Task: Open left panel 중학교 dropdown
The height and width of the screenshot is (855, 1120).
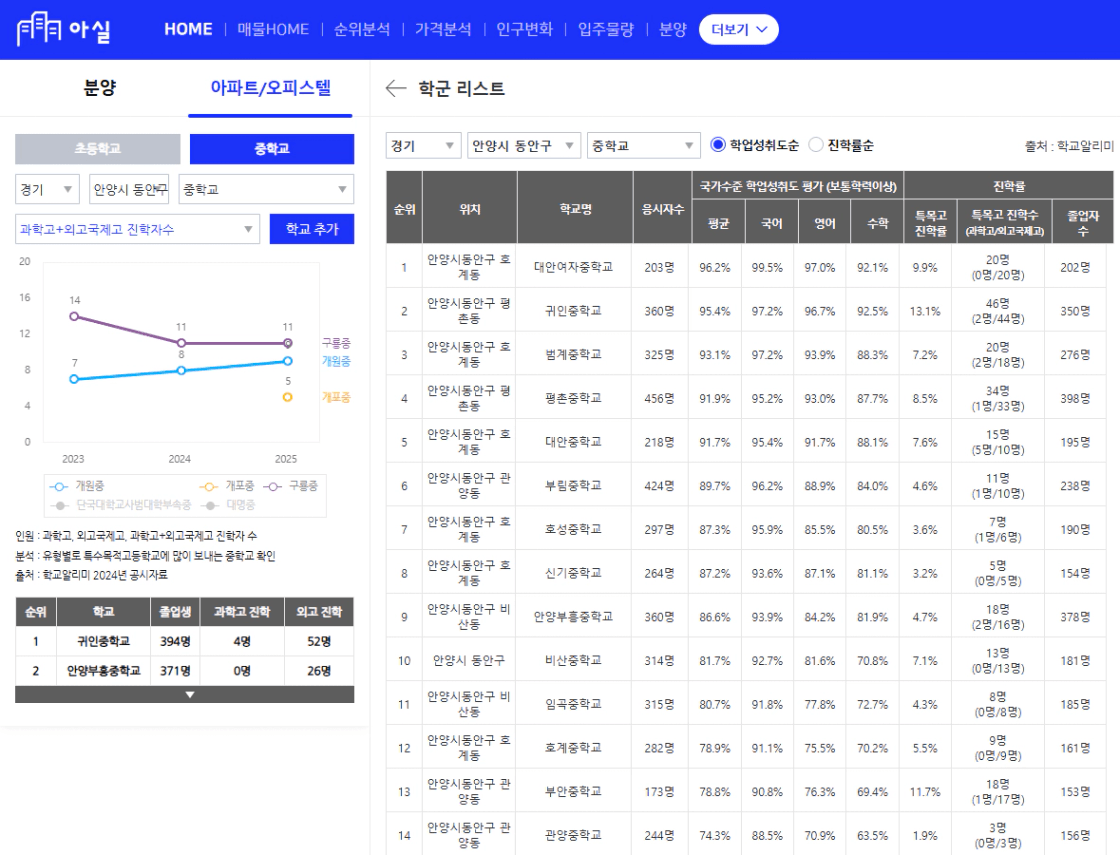Action: (x=266, y=189)
